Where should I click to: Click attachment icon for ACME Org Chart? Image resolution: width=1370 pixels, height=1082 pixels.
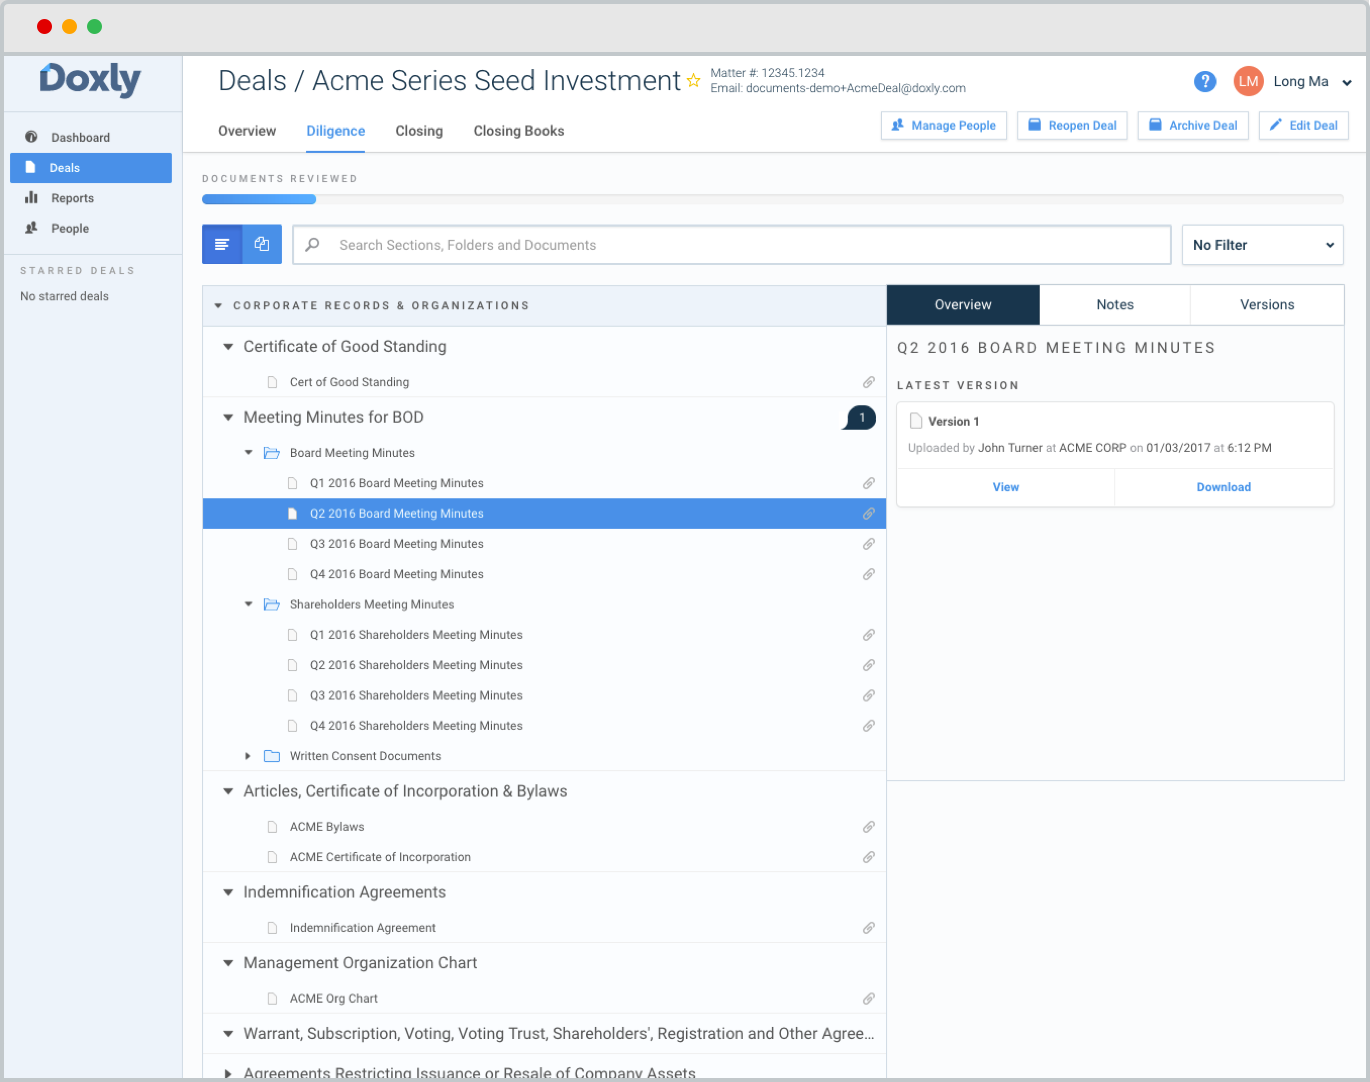[869, 999]
